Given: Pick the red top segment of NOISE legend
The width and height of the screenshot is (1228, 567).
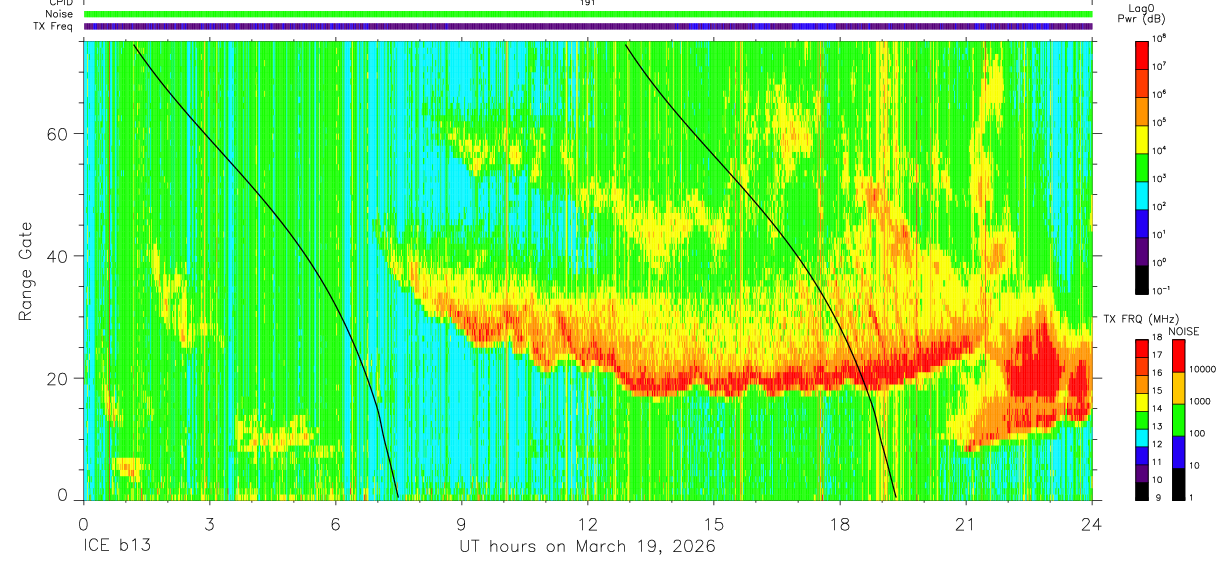Looking at the screenshot, I should tap(1180, 356).
